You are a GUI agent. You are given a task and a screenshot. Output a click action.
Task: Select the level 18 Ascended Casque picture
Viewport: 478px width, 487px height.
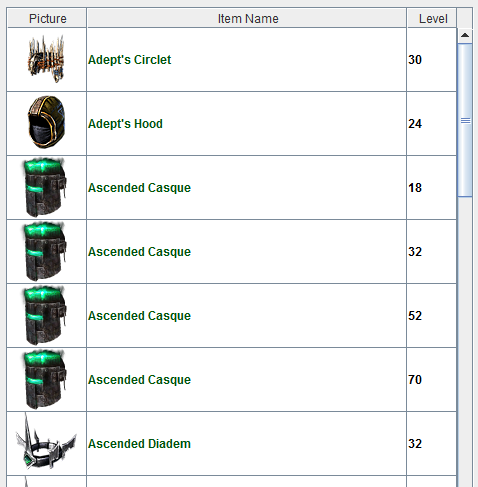coord(45,187)
